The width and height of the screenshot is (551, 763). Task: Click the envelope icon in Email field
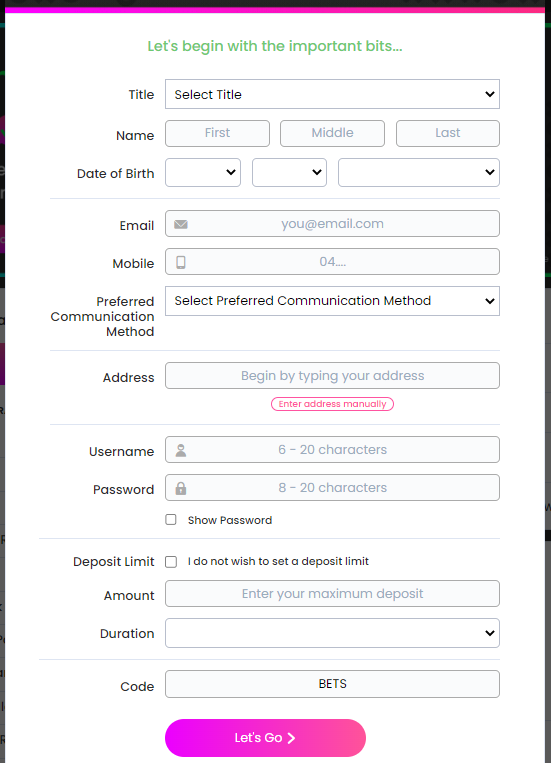pos(181,224)
